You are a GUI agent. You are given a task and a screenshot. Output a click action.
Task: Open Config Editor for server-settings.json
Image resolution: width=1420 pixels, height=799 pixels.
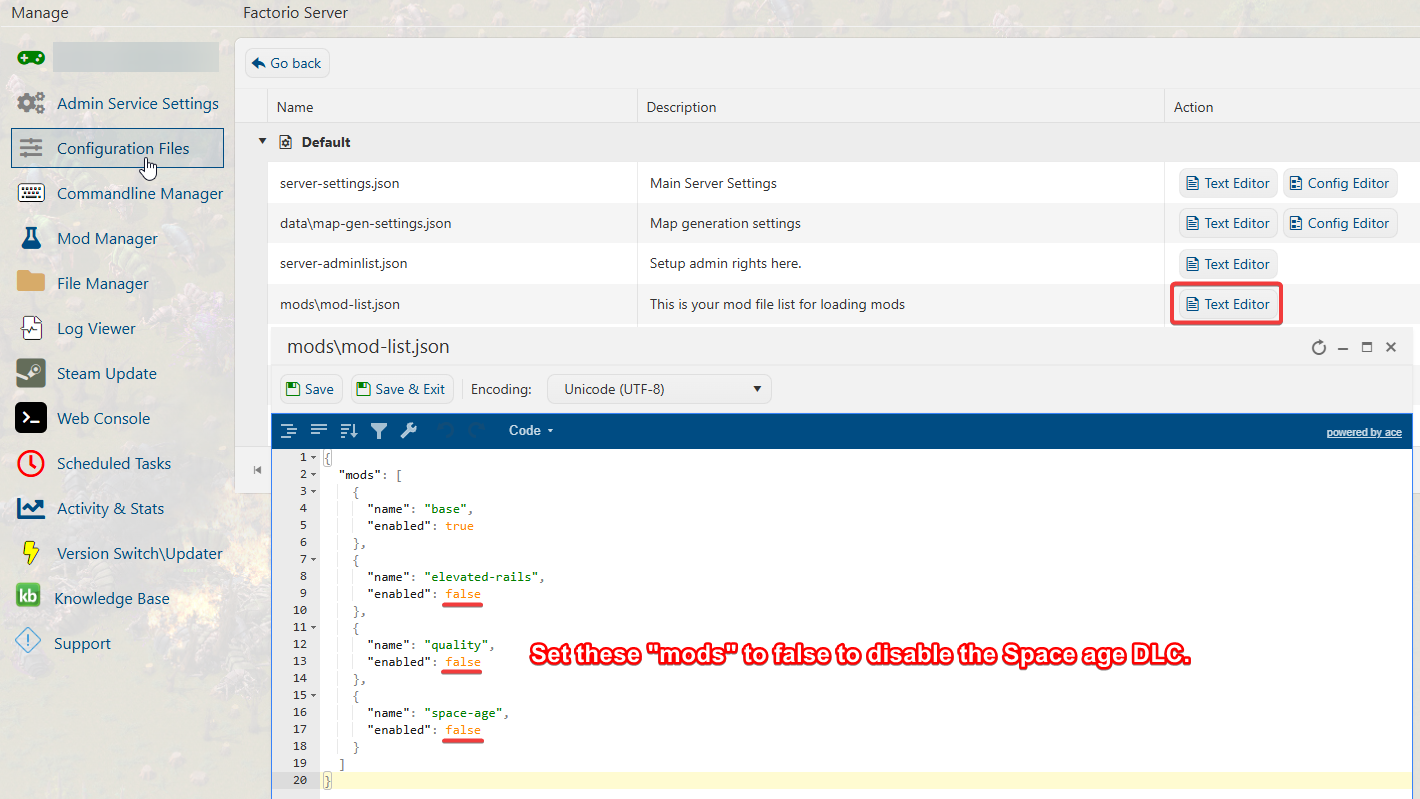pos(1340,183)
